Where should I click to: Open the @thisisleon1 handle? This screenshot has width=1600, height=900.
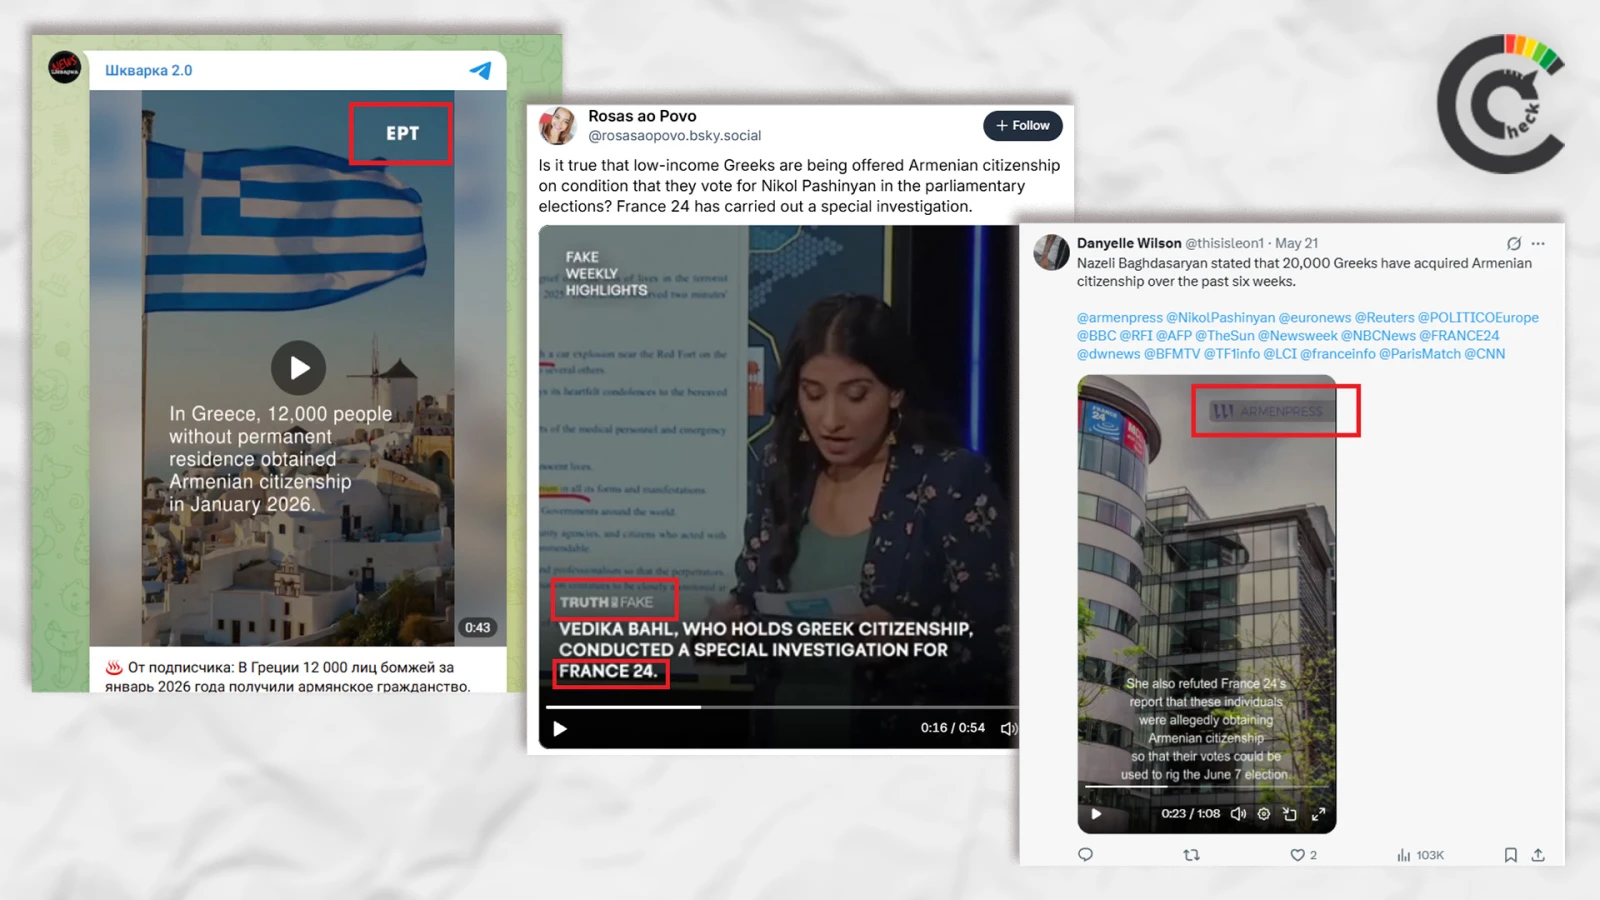1224,243
